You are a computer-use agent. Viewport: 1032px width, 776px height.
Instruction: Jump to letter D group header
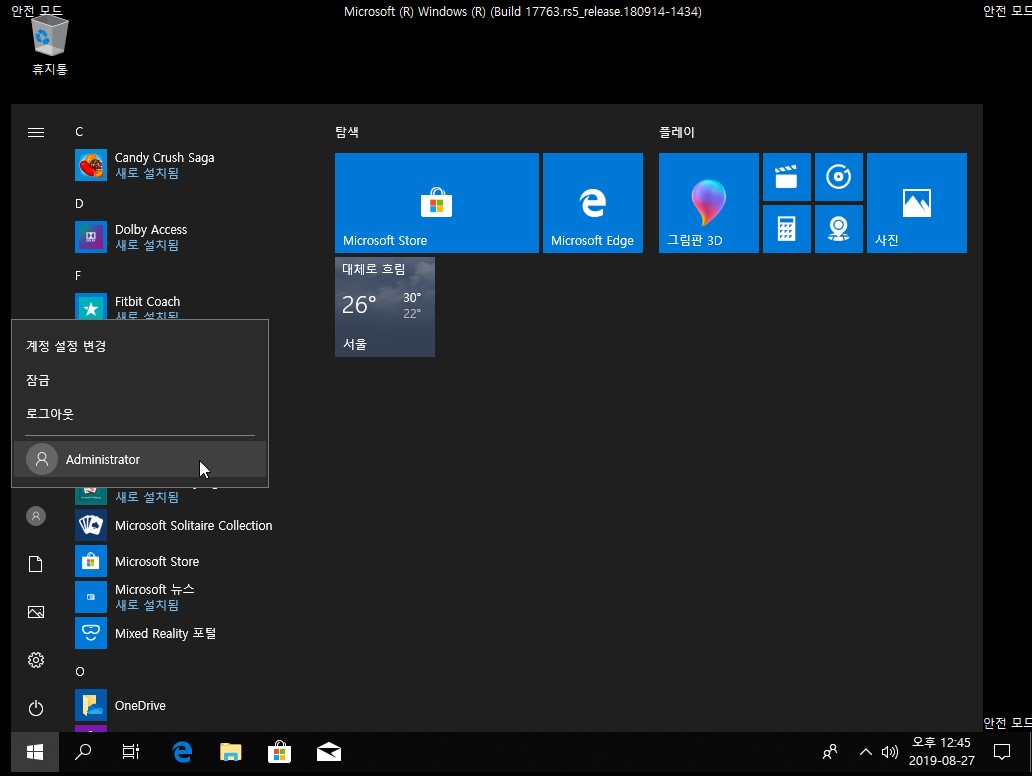point(79,203)
